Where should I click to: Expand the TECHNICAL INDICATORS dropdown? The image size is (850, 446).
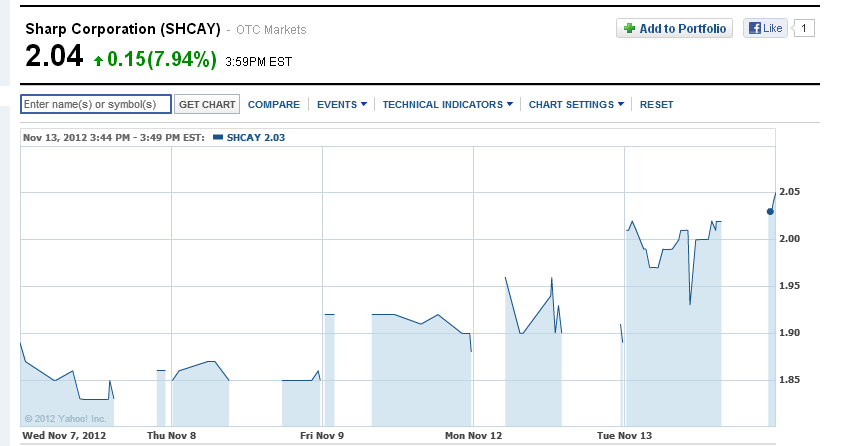pyautogui.click(x=448, y=105)
